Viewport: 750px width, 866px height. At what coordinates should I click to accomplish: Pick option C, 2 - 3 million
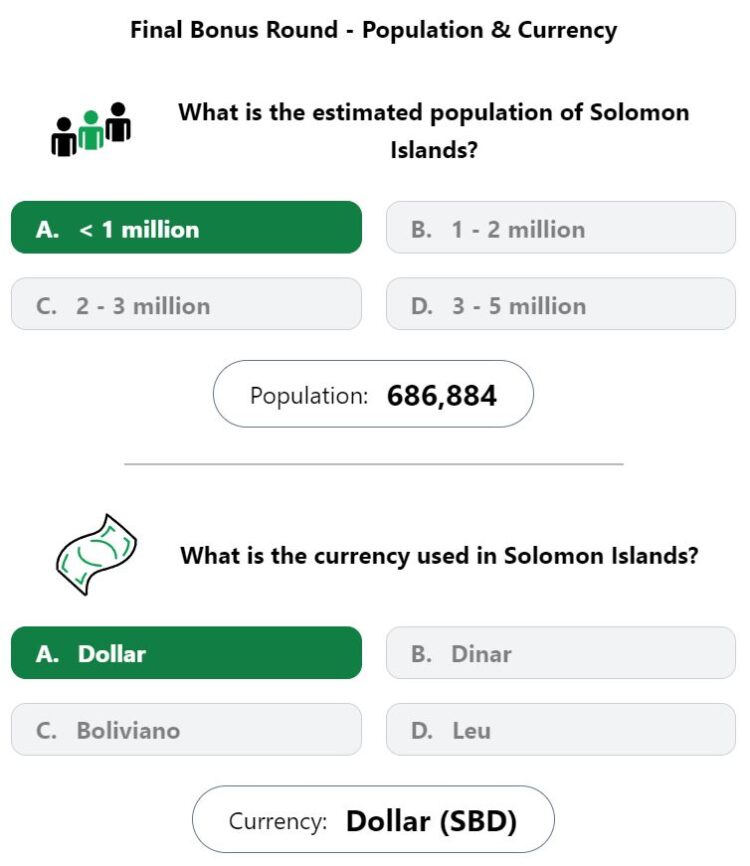pos(186,304)
